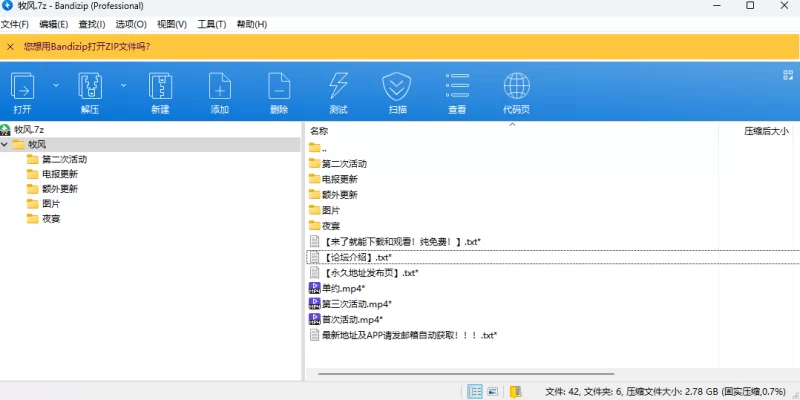Image resolution: width=800 pixels, height=400 pixels.
Task: Open the 查找(I) menu
Action: pyautogui.click(x=92, y=24)
